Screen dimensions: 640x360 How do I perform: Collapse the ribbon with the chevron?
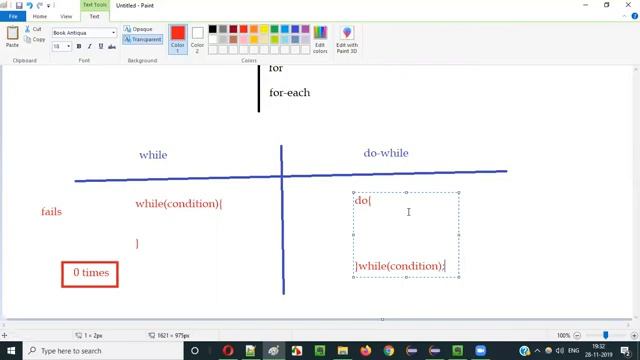[x=624, y=16]
